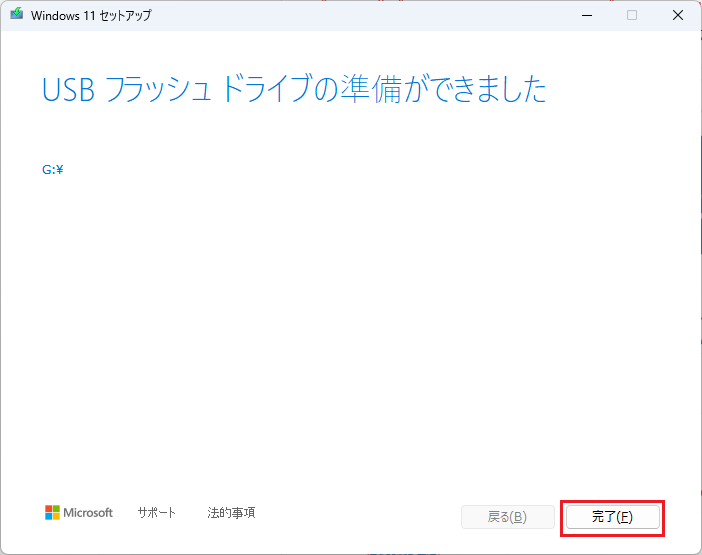This screenshot has height=555, width=702.
Task: Open the サポート support link
Action: click(157, 513)
